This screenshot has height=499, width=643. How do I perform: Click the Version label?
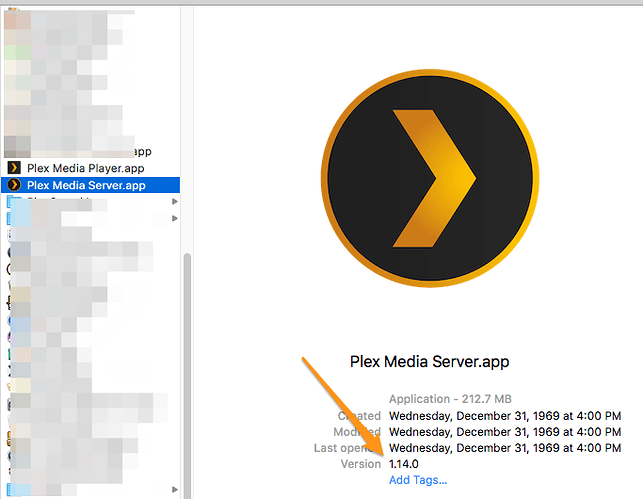point(360,464)
